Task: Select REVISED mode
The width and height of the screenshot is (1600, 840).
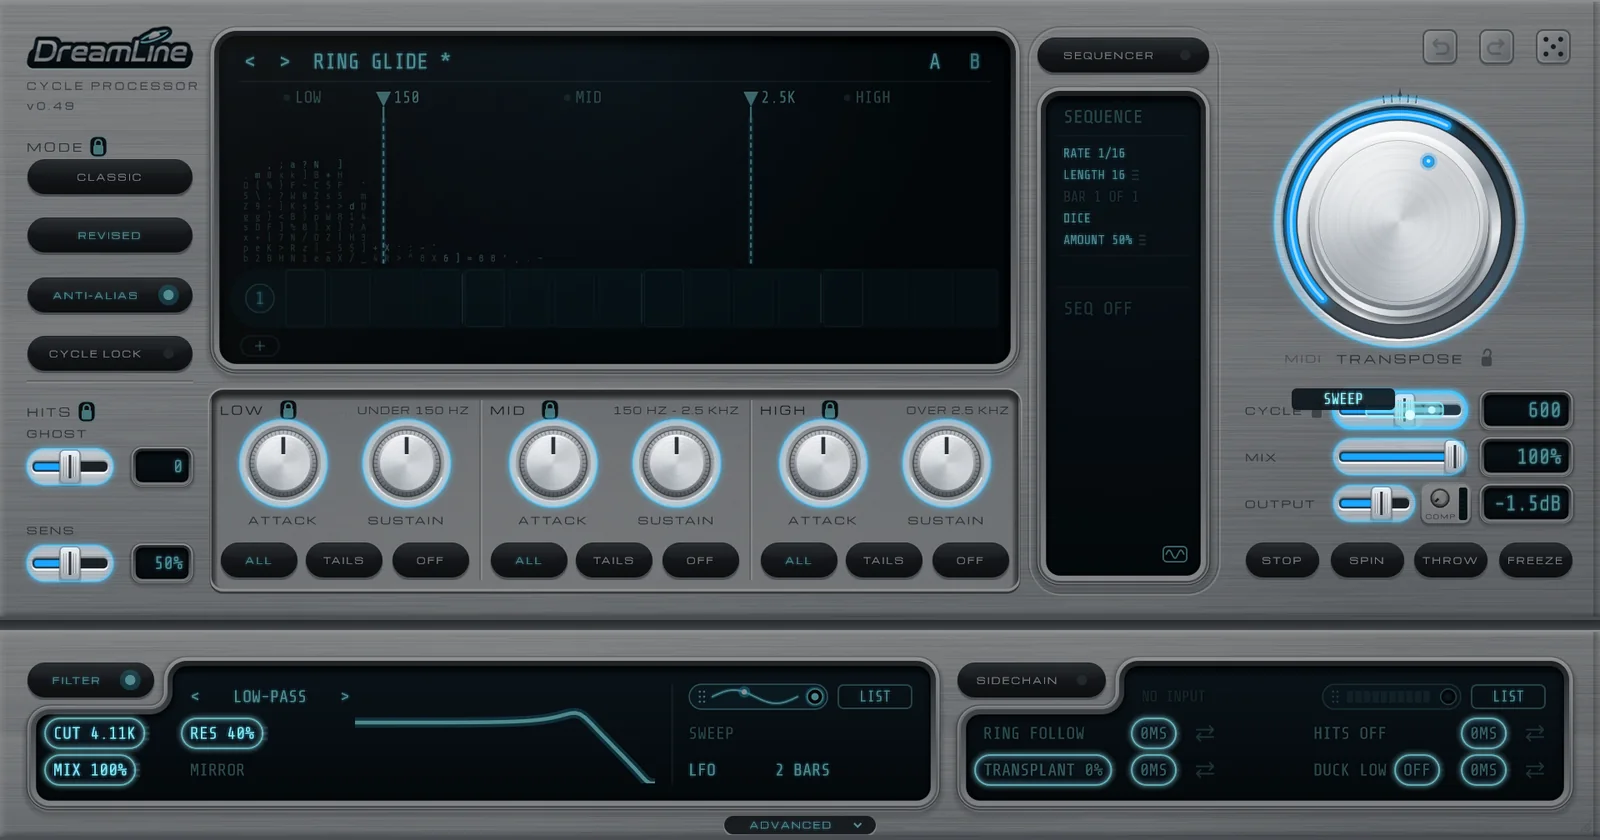Action: [109, 235]
